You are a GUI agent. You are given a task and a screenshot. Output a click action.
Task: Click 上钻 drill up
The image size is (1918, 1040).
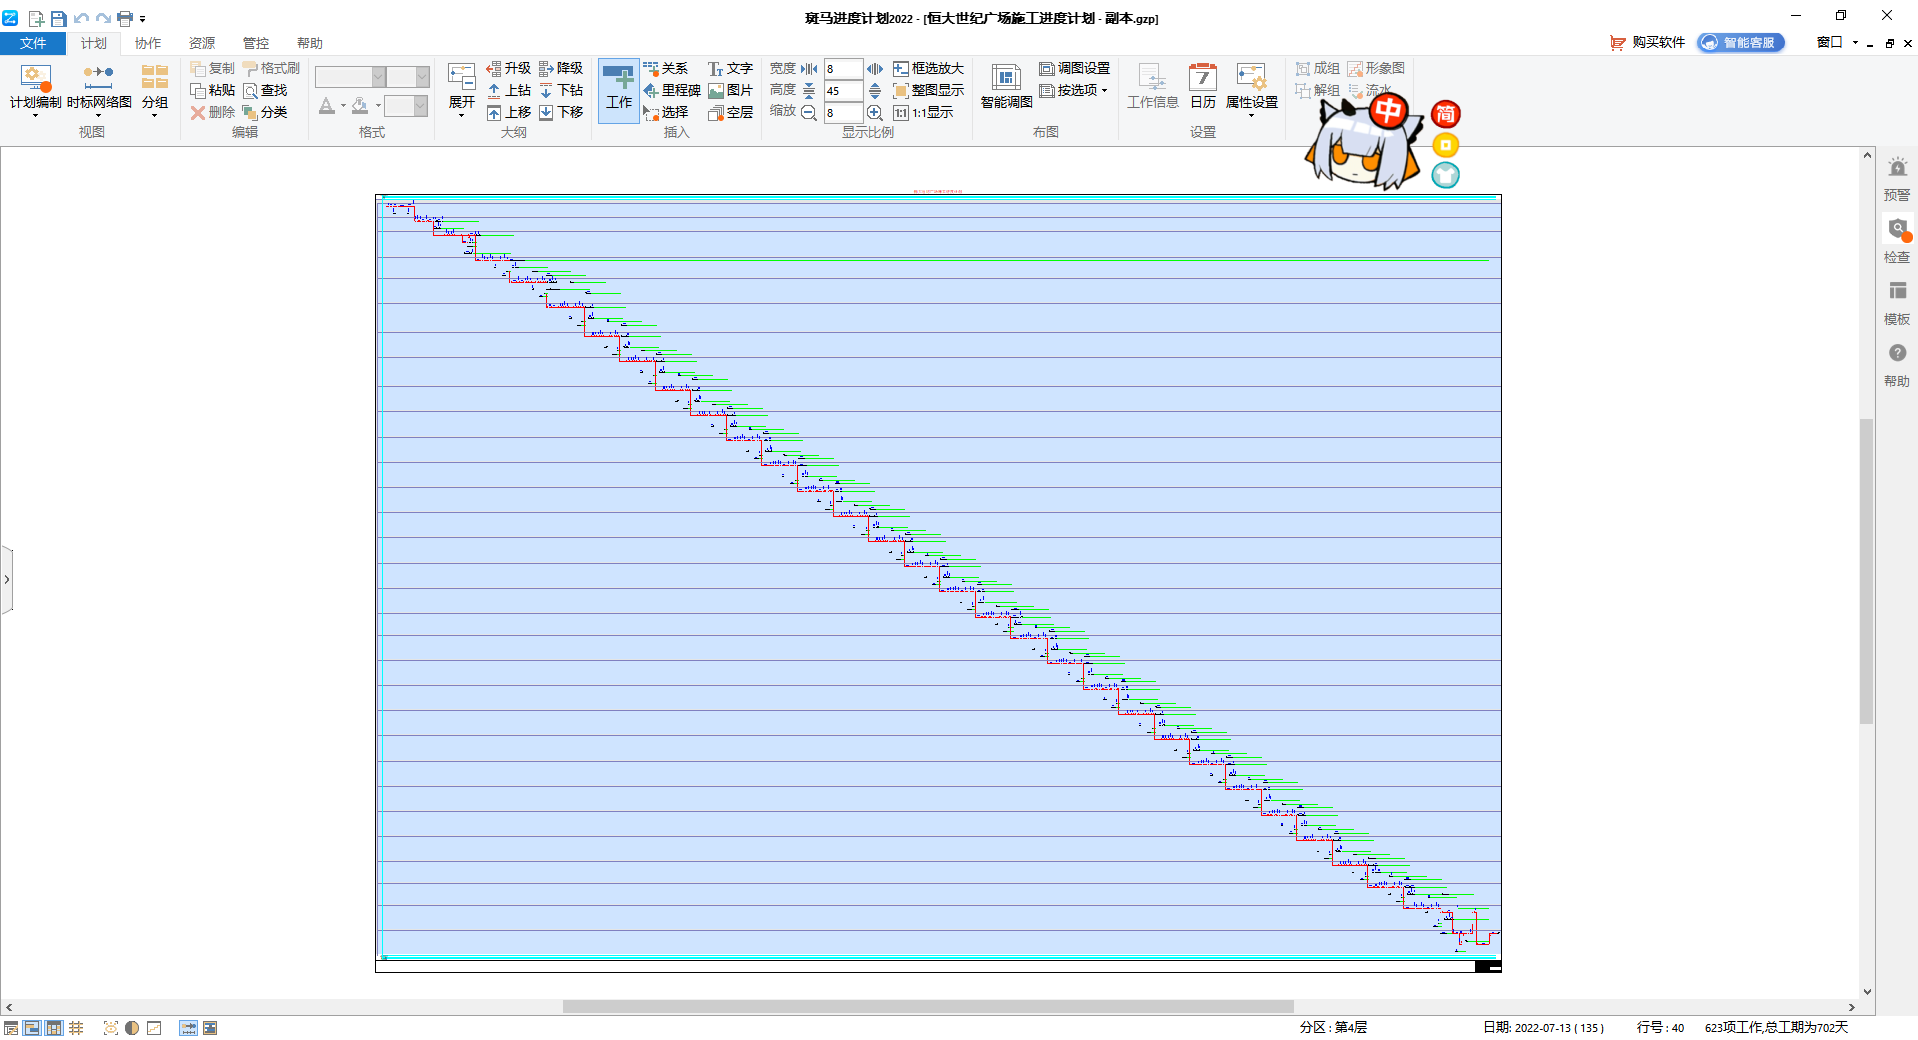508,90
